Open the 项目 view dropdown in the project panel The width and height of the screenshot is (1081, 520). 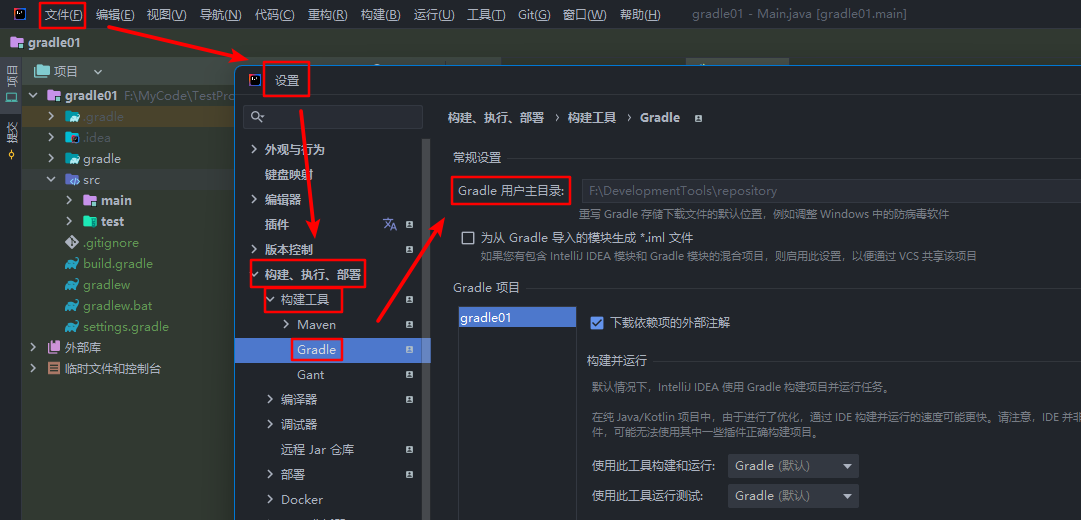98,72
